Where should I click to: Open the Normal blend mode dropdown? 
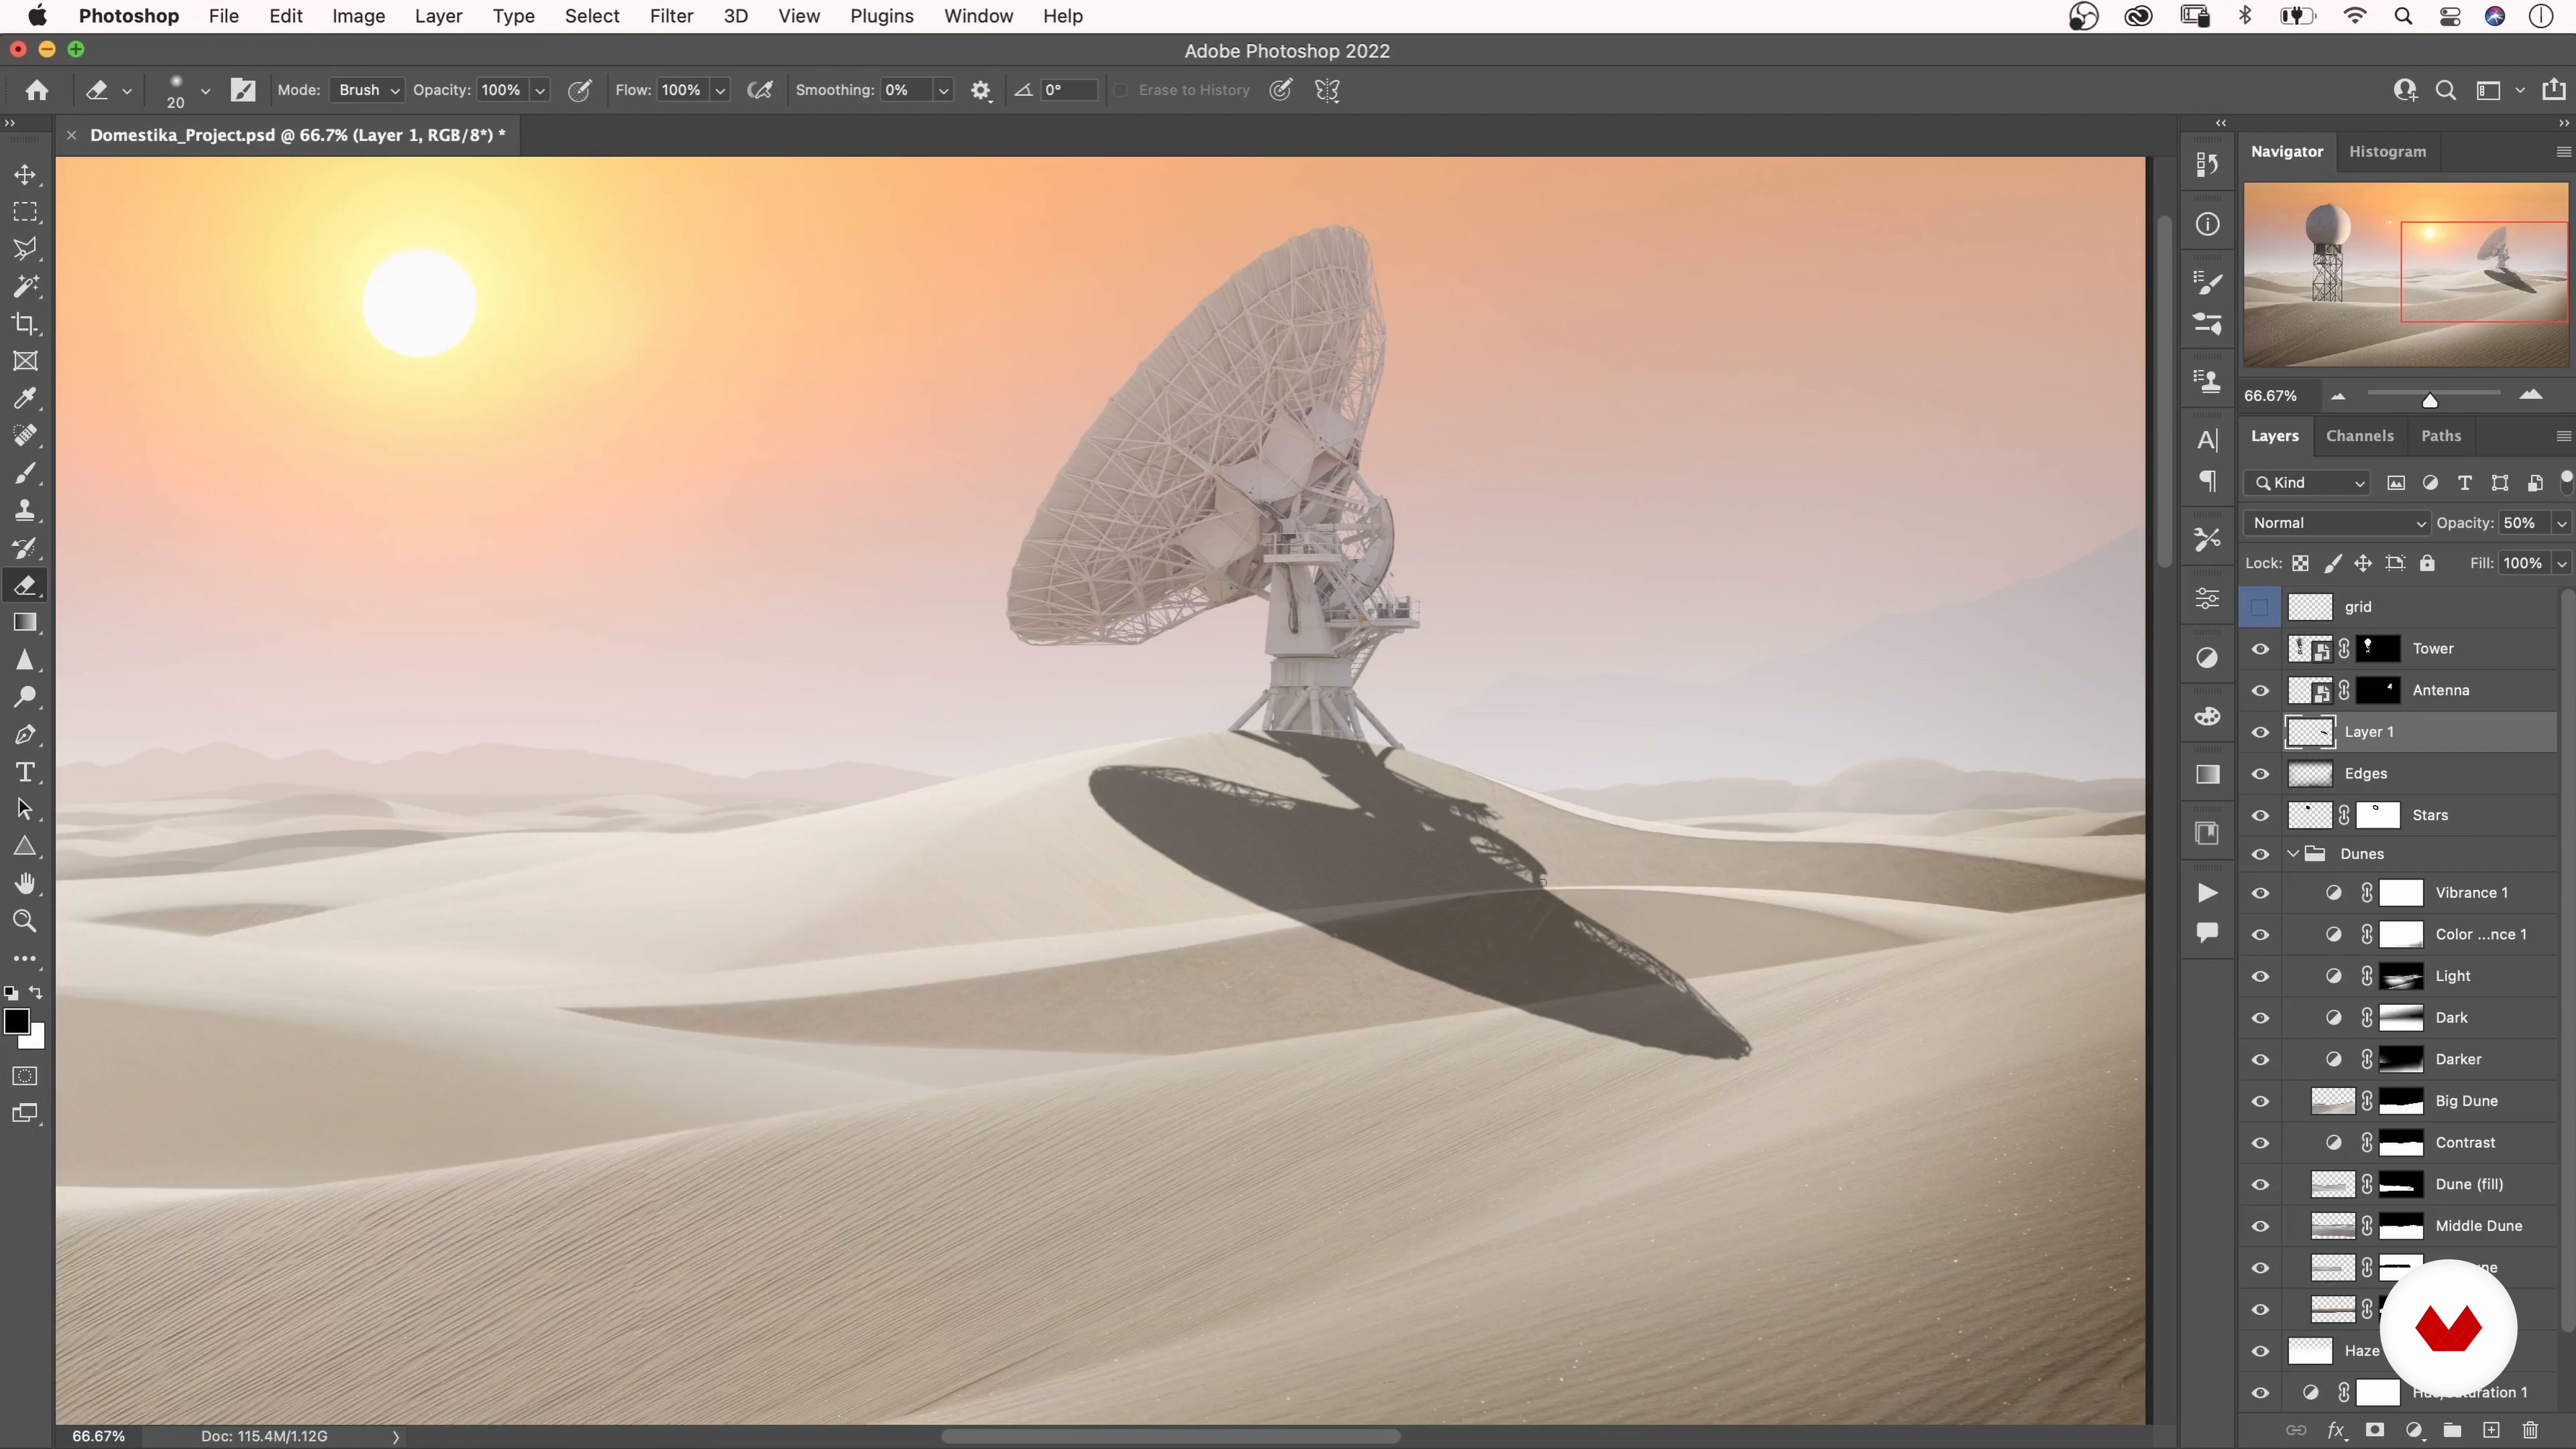pos(2336,523)
